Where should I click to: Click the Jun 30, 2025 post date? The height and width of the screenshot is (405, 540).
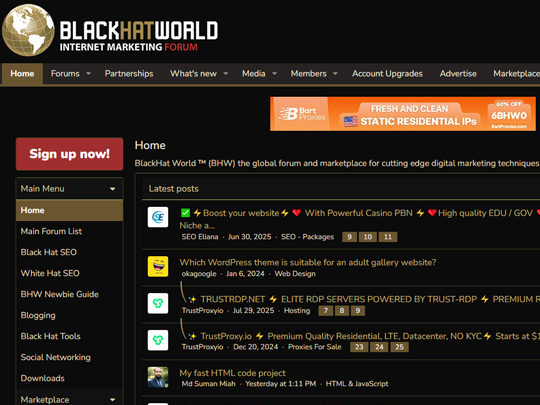coord(249,237)
